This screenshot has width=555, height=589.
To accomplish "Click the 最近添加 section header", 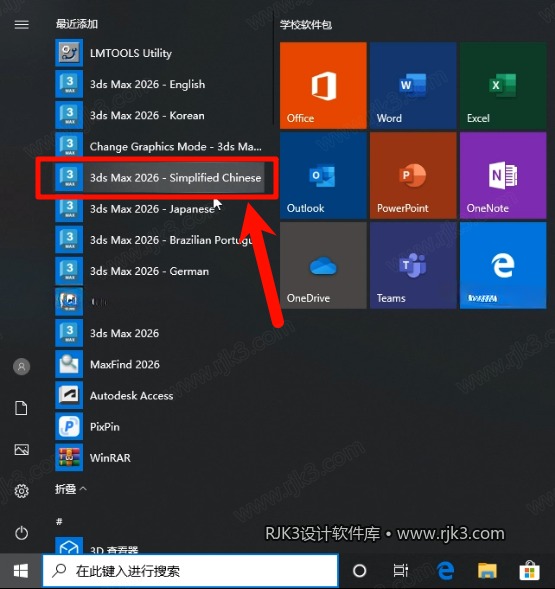I will pos(77,24).
